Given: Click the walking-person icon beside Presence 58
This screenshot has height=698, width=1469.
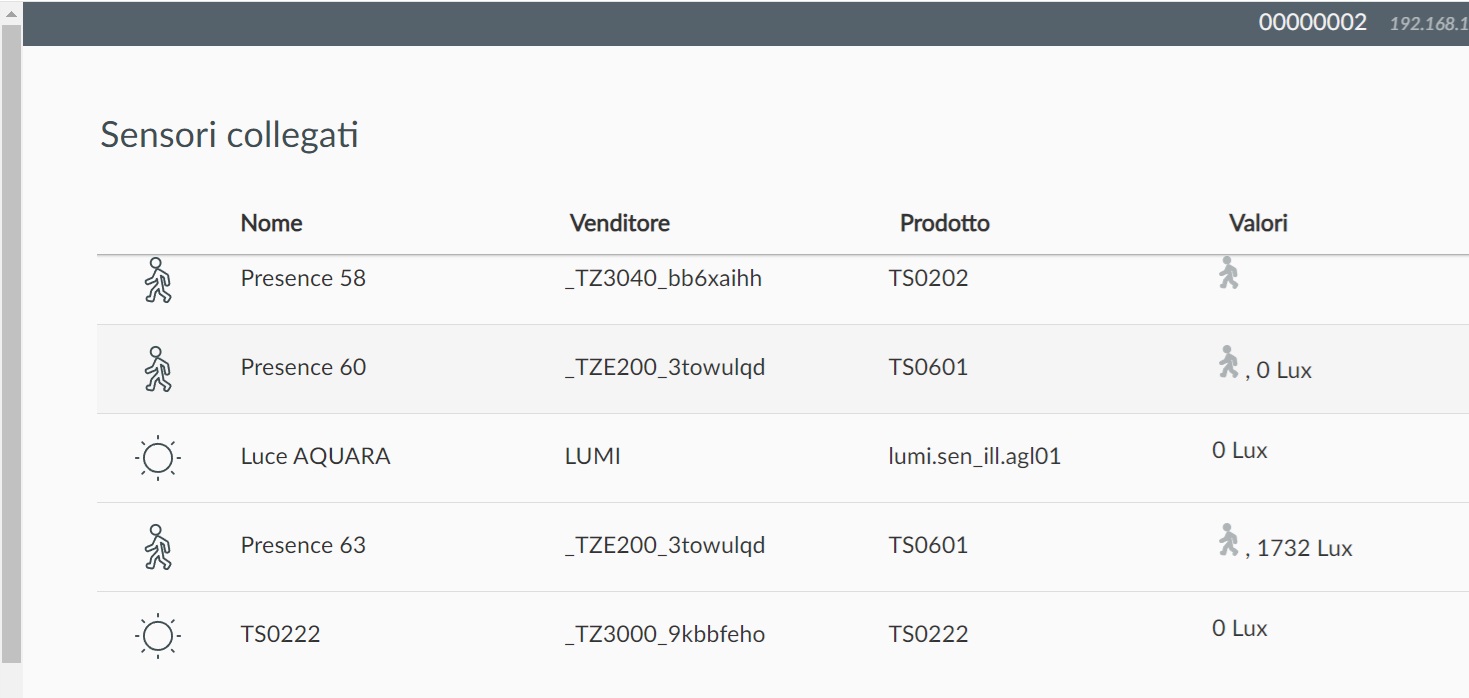Looking at the screenshot, I should pos(158,280).
